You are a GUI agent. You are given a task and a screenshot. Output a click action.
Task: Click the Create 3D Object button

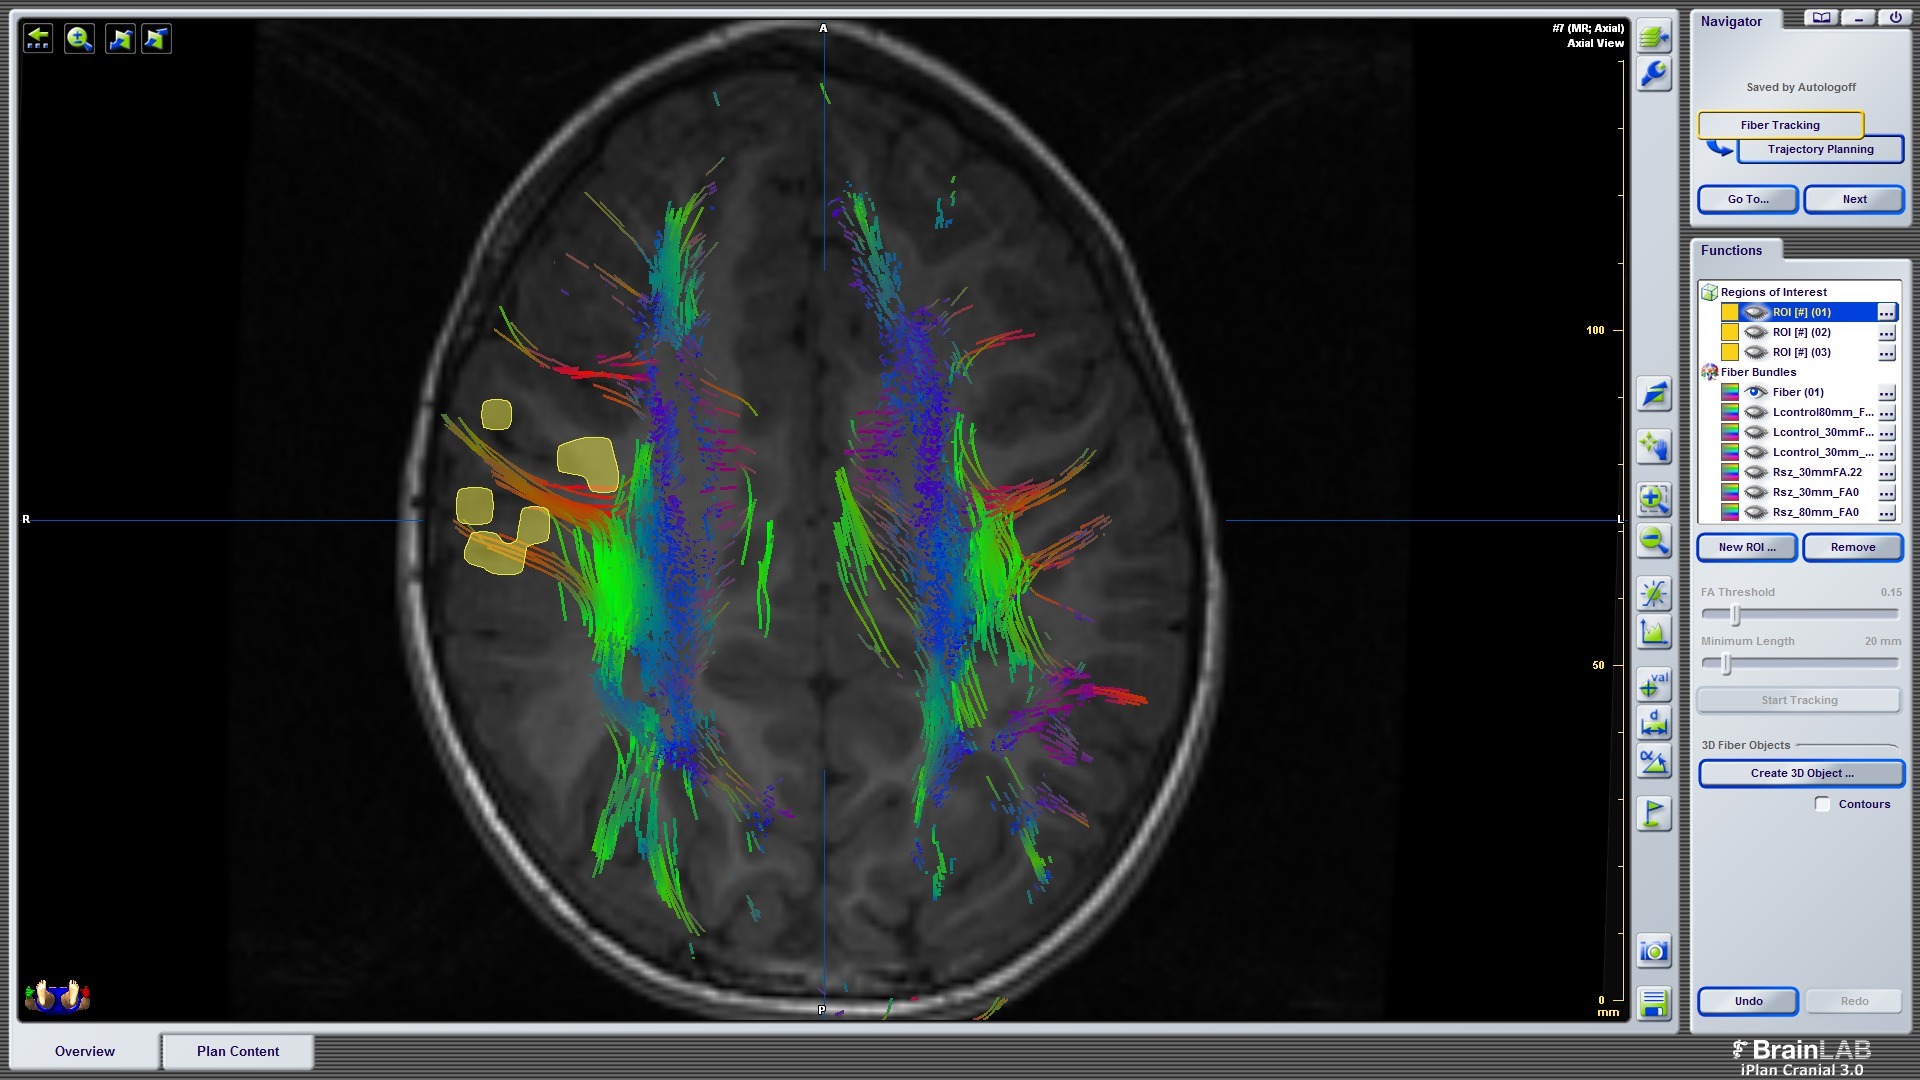click(x=1801, y=773)
